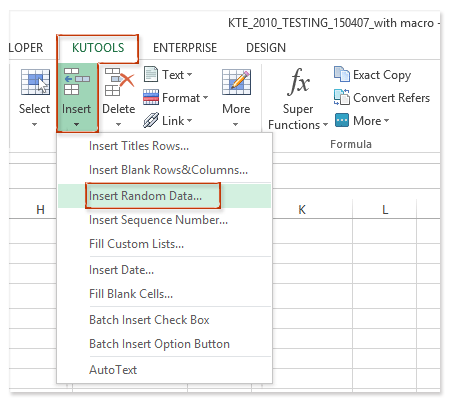The width and height of the screenshot is (451, 403).
Task: Click the Select range icon
Action: click(x=35, y=82)
